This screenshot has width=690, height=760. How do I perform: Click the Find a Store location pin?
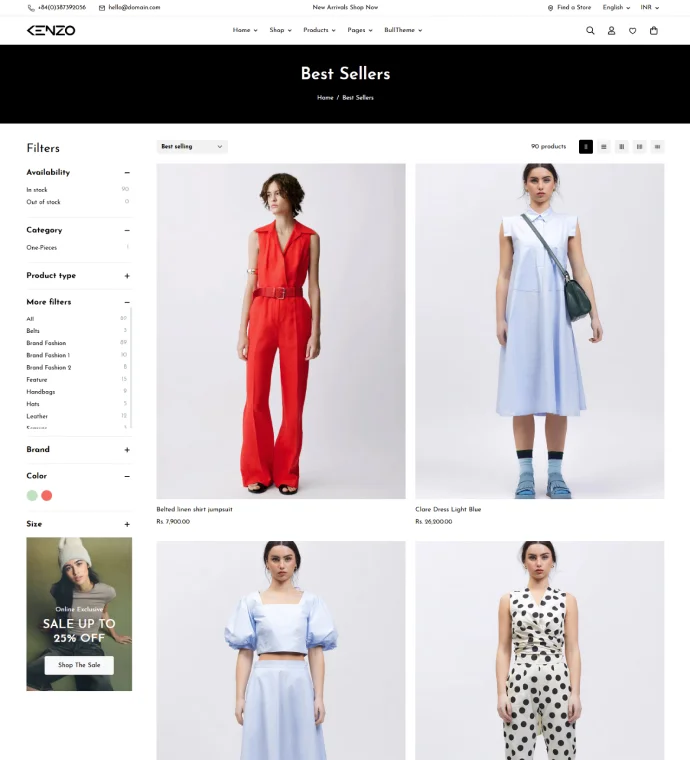point(550,8)
